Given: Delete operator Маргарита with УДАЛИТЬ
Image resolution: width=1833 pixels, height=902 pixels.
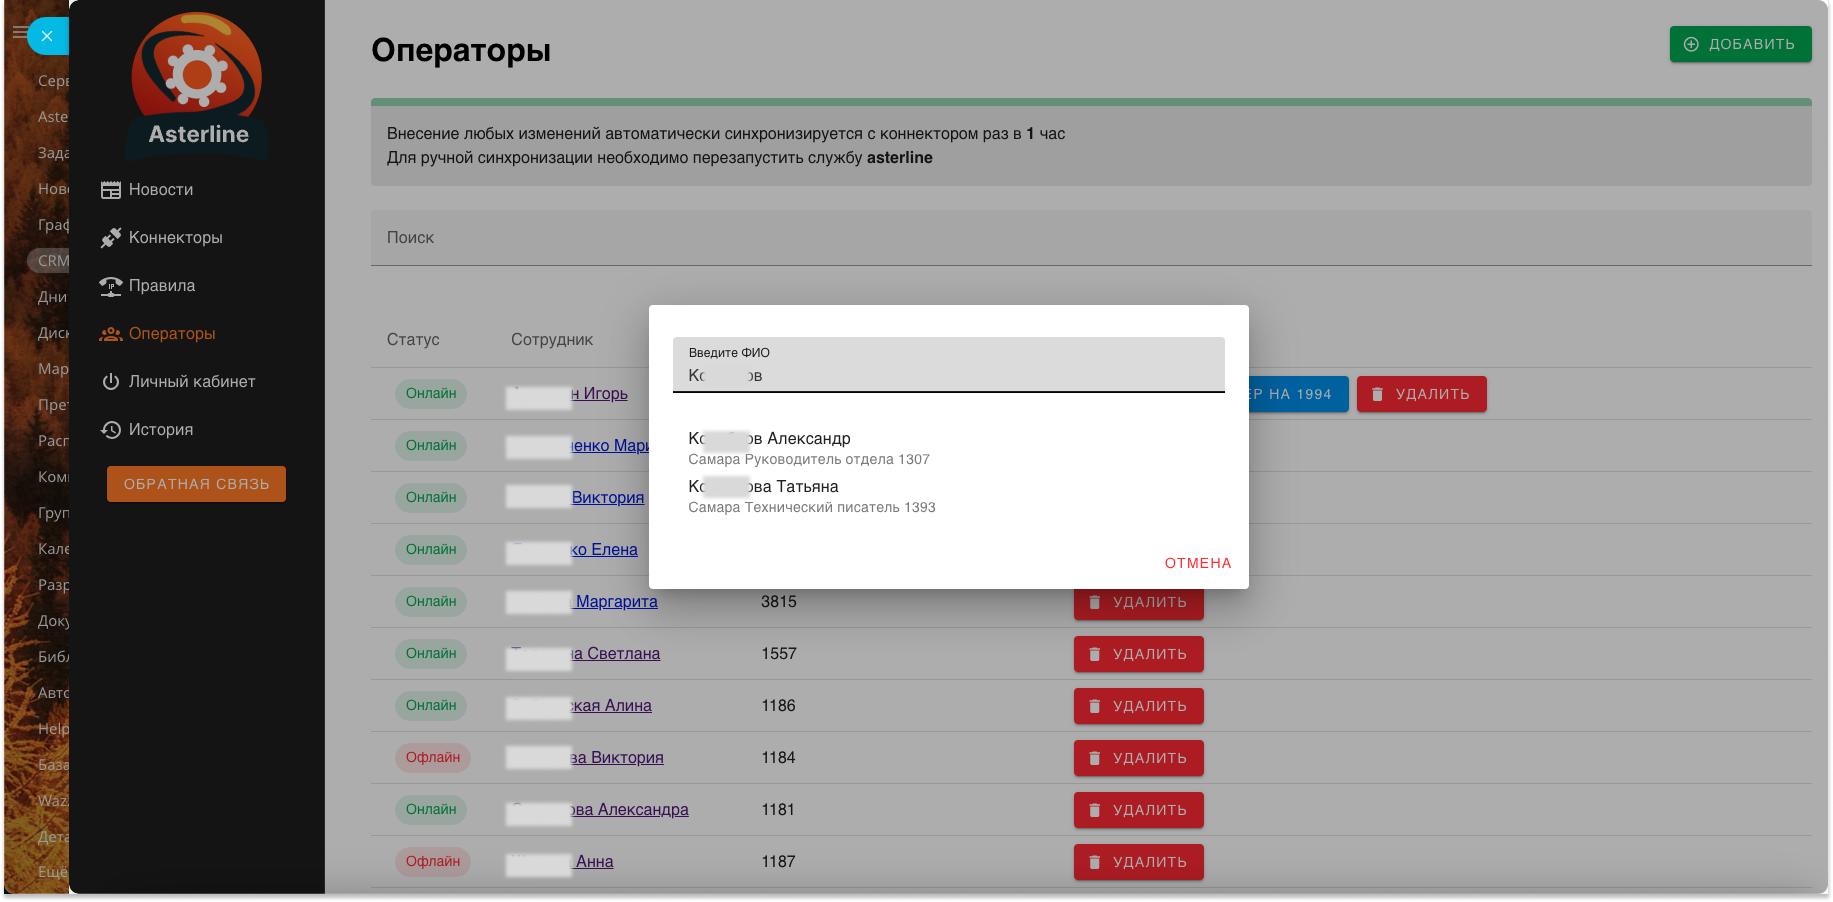Looking at the screenshot, I should pyautogui.click(x=1139, y=602).
